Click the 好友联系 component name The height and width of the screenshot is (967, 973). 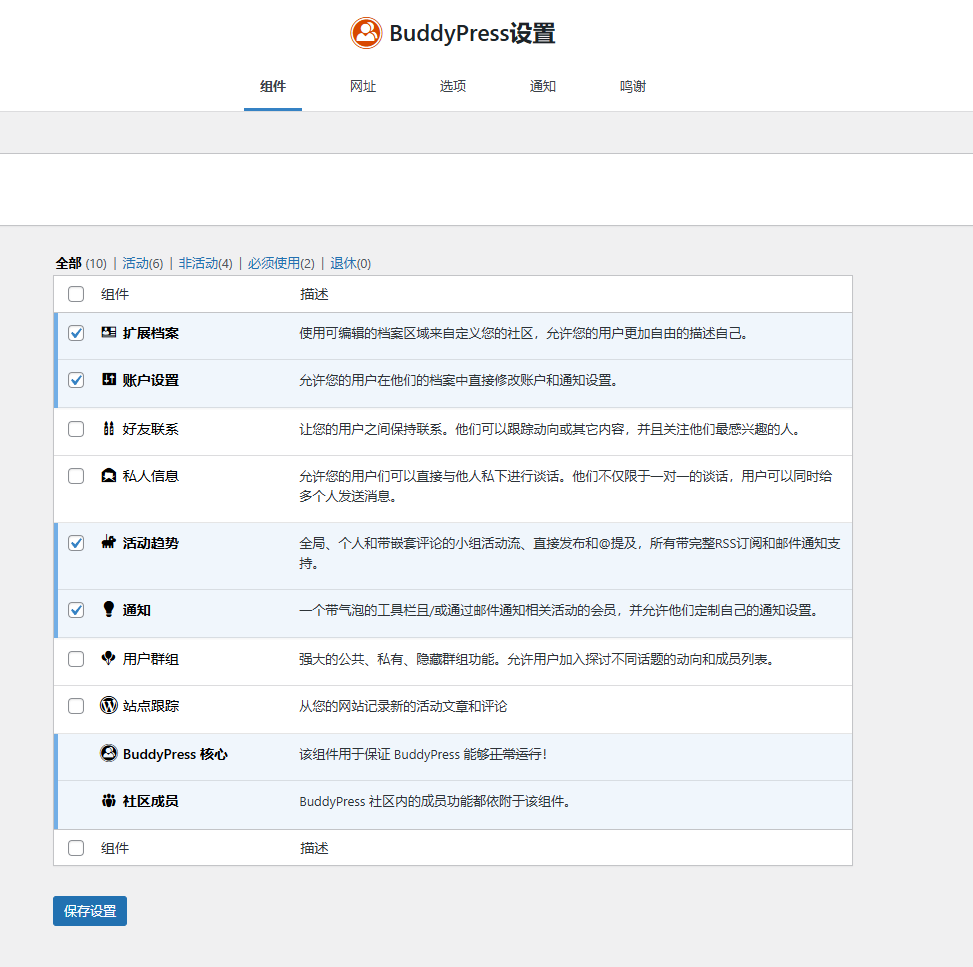(151, 429)
